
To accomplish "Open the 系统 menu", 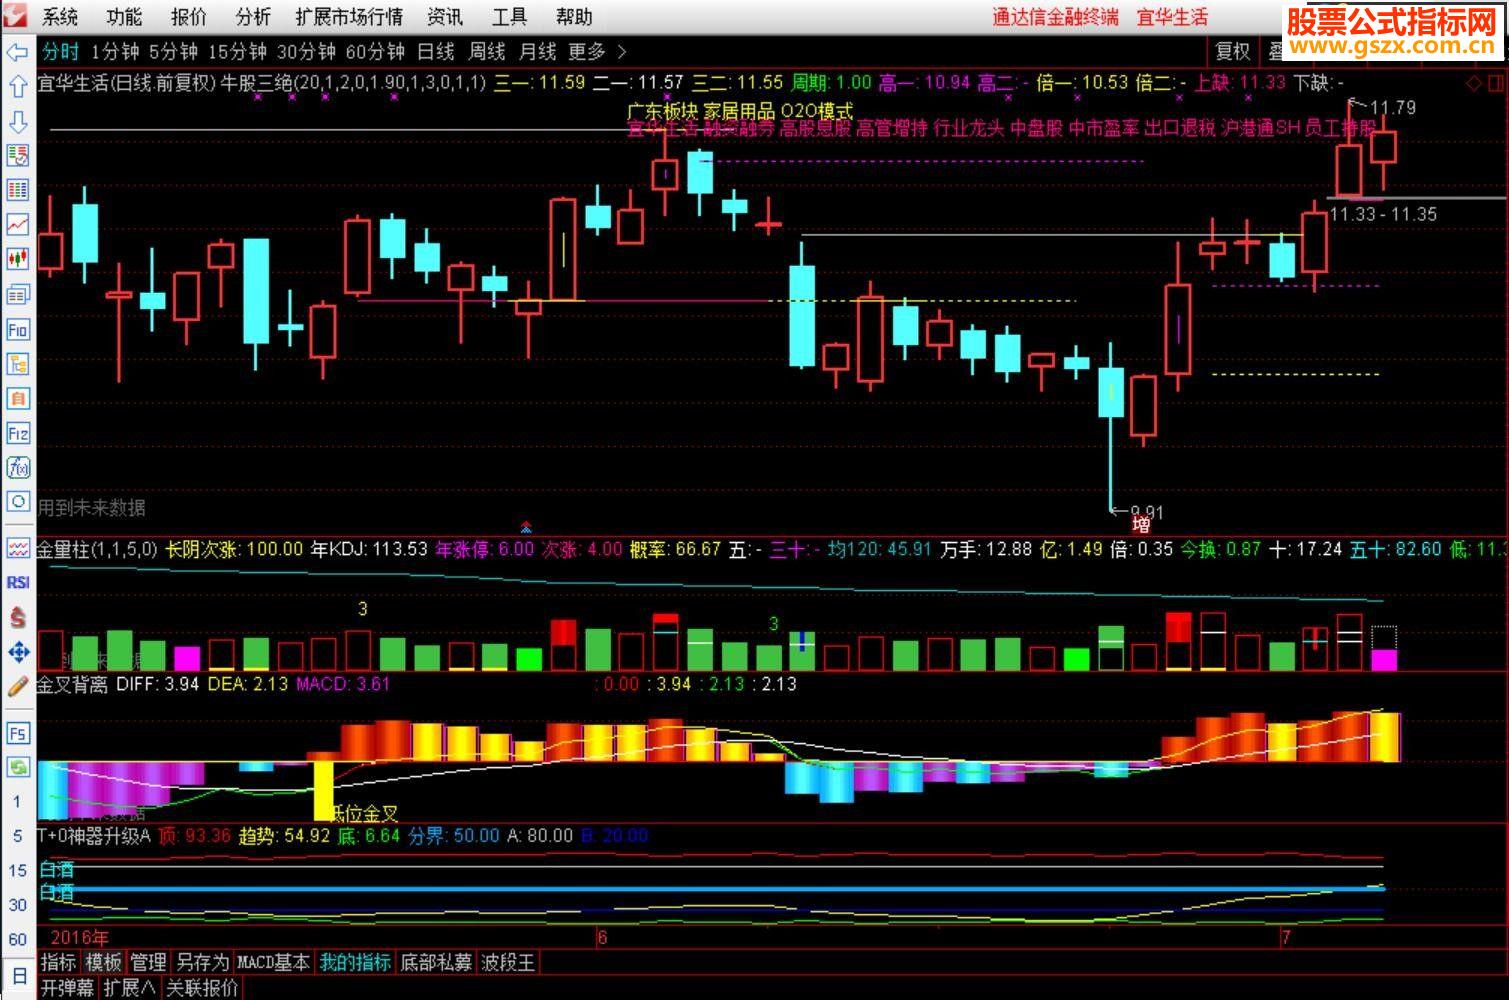I will [60, 17].
